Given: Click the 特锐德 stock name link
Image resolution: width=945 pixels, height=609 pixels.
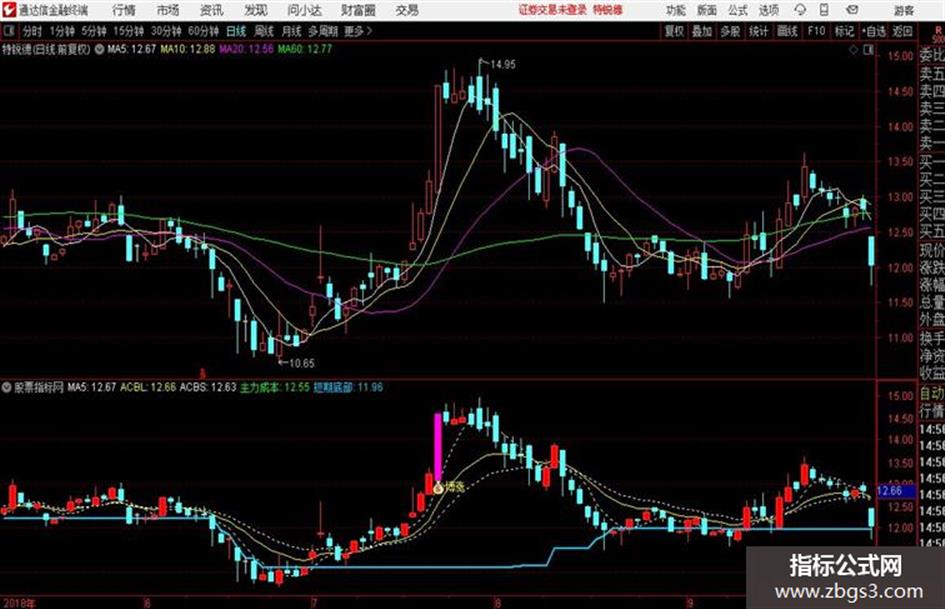Looking at the screenshot, I should coord(607,10).
